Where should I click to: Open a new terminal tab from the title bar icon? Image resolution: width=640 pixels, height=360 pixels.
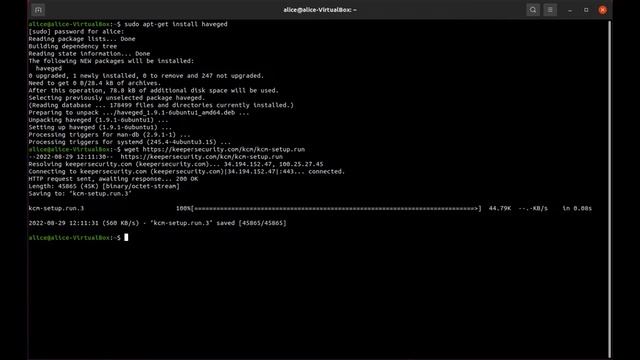click(38, 10)
